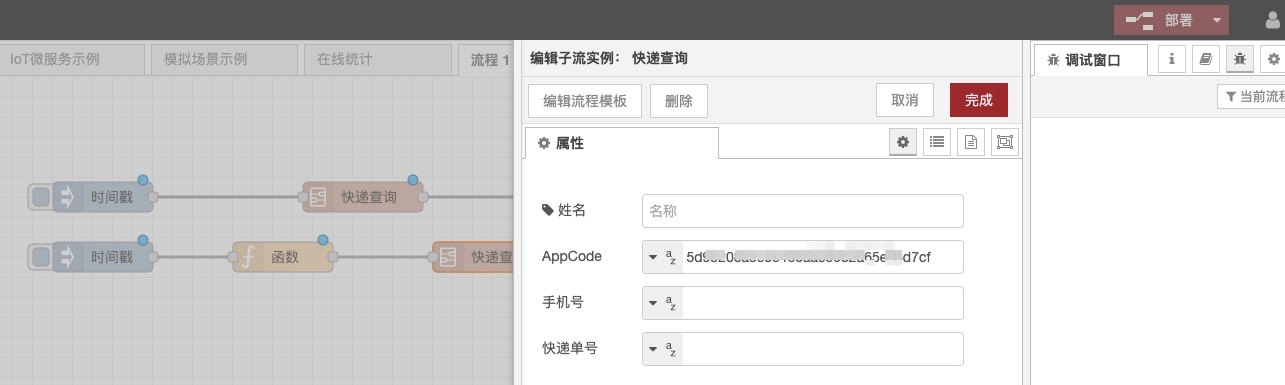Click the 删除 delete button
The height and width of the screenshot is (385, 1285).
click(679, 100)
